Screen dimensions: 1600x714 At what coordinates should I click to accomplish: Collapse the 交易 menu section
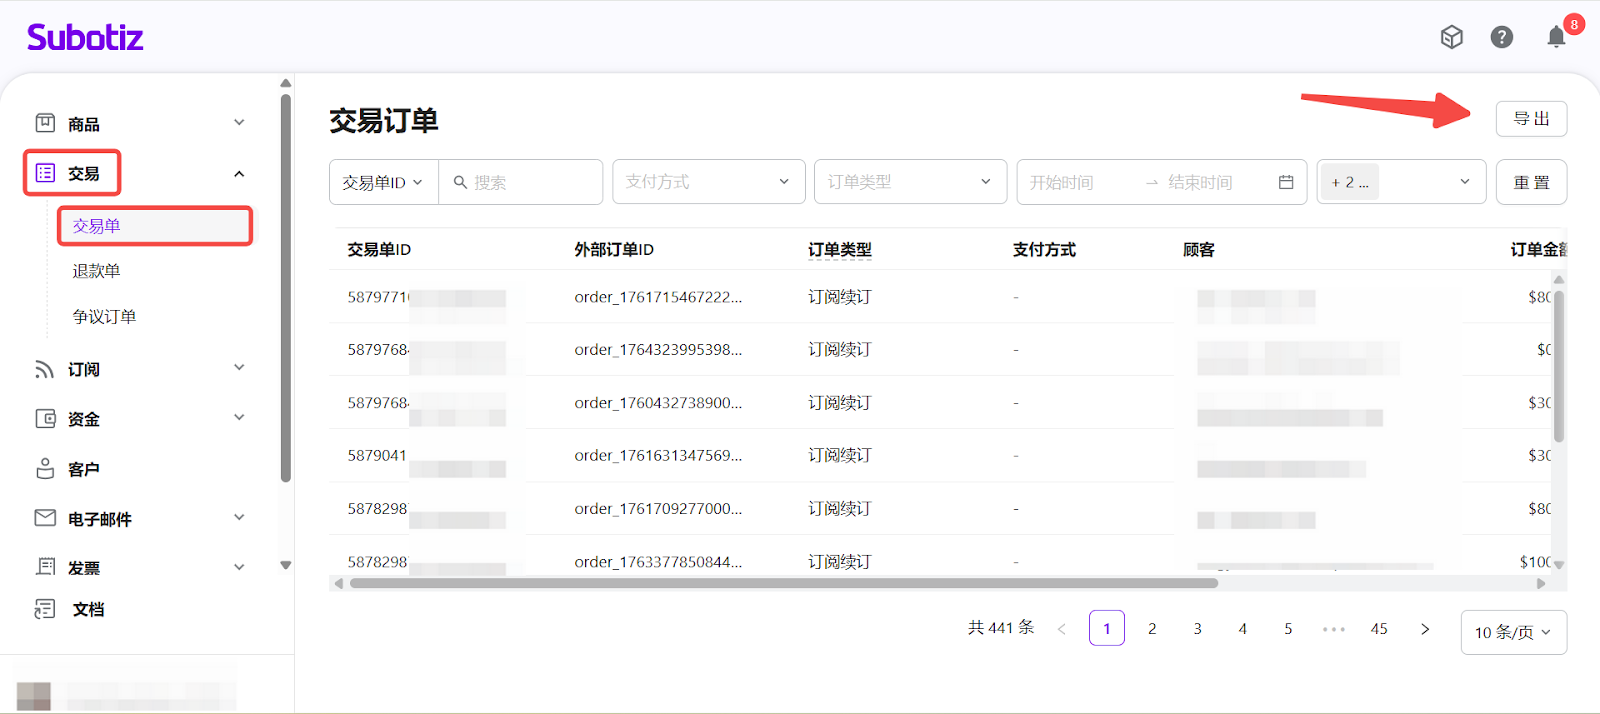(239, 174)
